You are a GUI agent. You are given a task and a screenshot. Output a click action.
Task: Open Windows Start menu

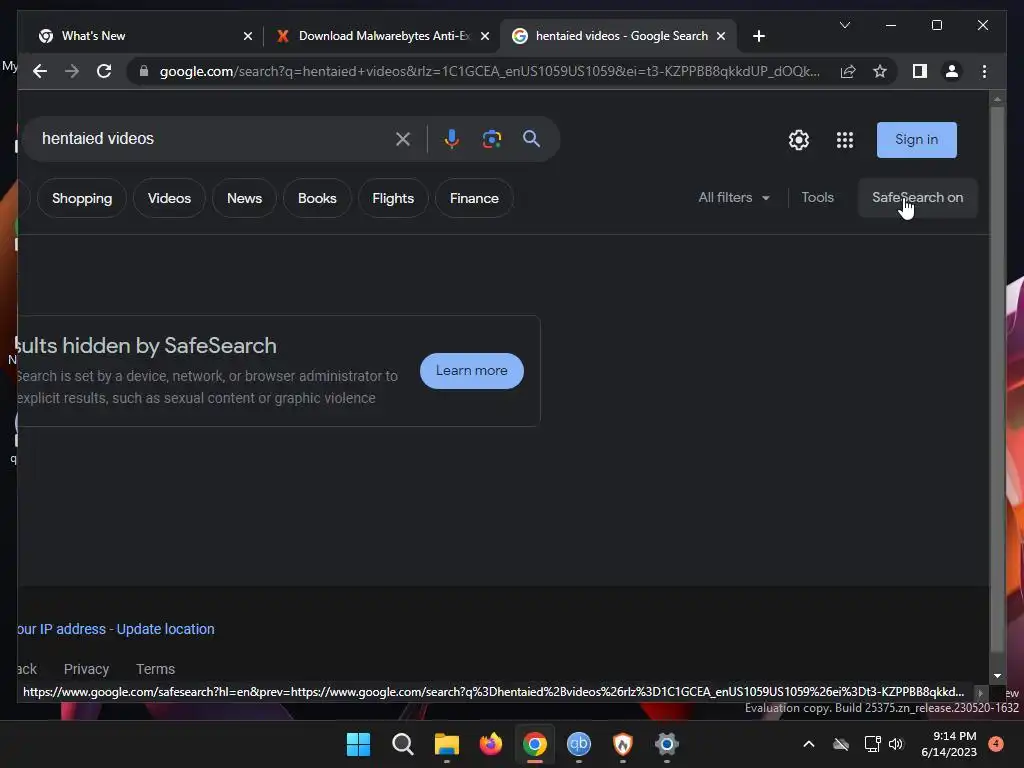358,744
